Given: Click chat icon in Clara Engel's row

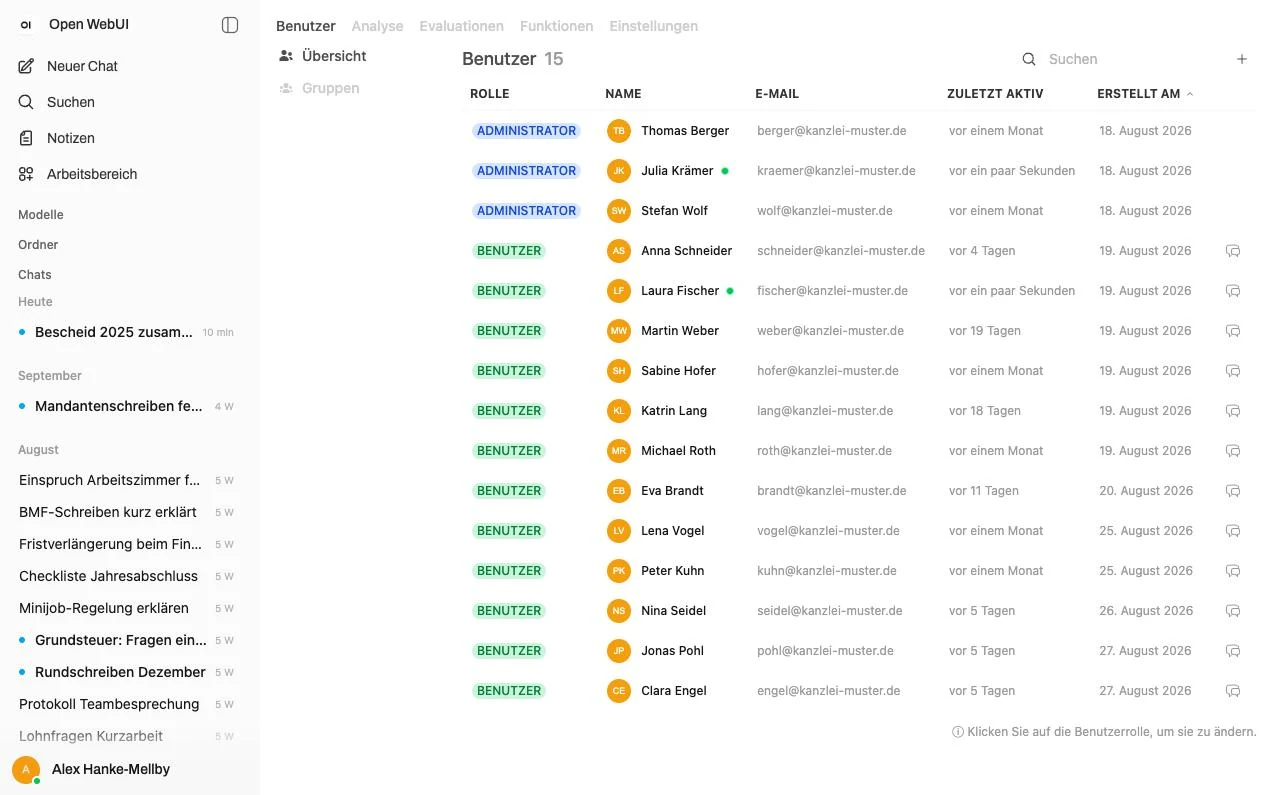Looking at the screenshot, I should coord(1233,691).
